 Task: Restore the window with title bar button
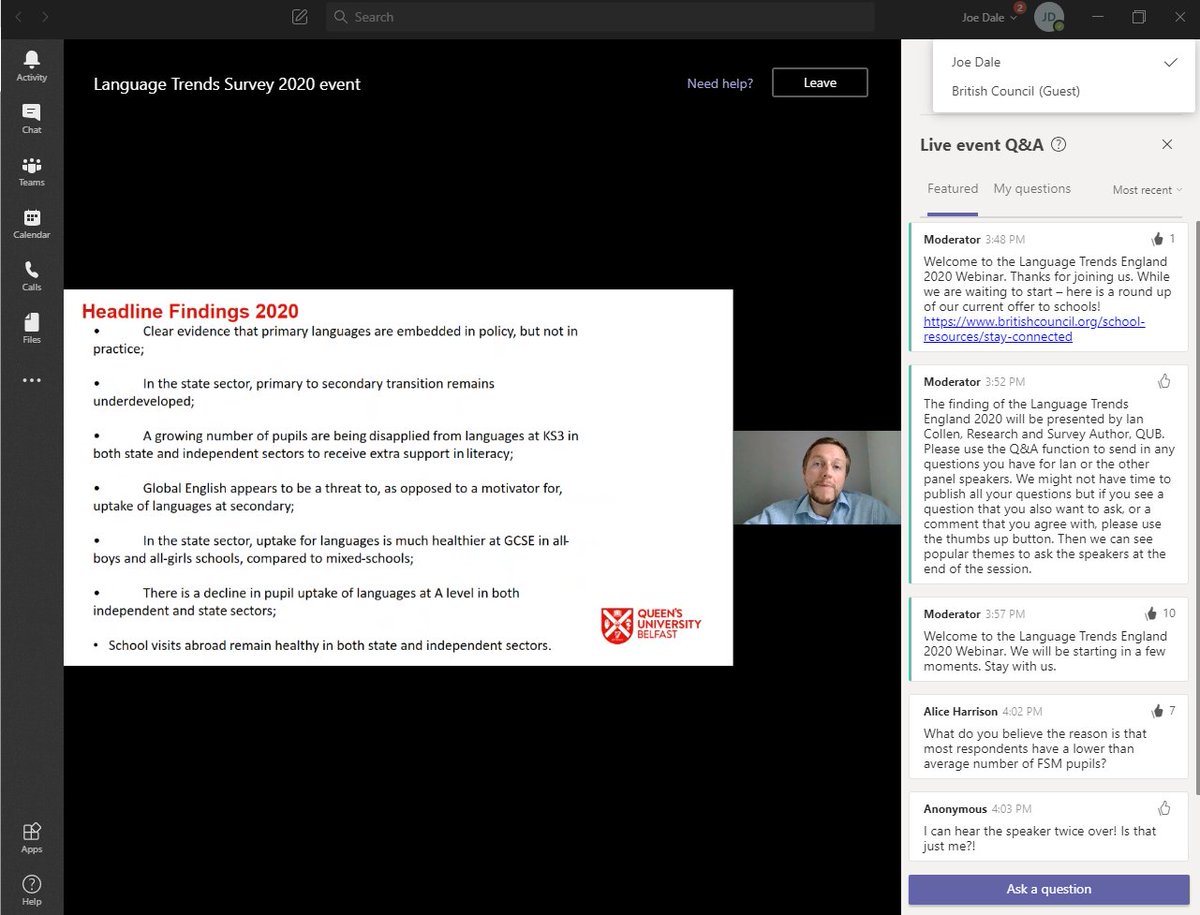[1139, 17]
